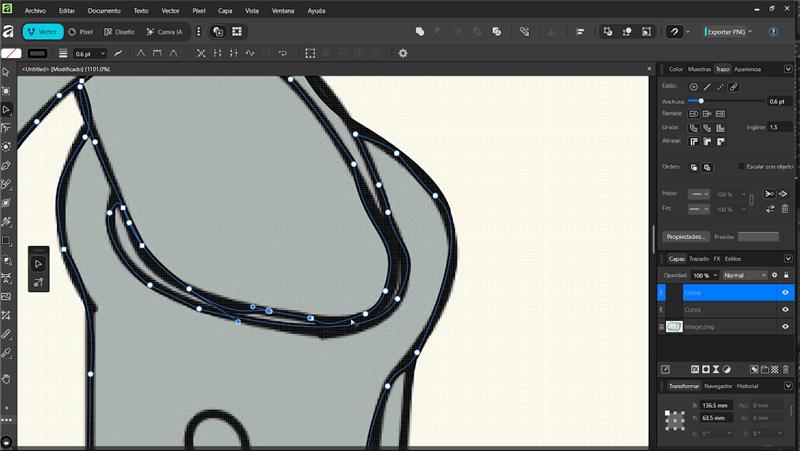Viewport: 800px width, 451px height.
Task: Toggle the layer lock icon in Capas
Action: tap(786, 275)
